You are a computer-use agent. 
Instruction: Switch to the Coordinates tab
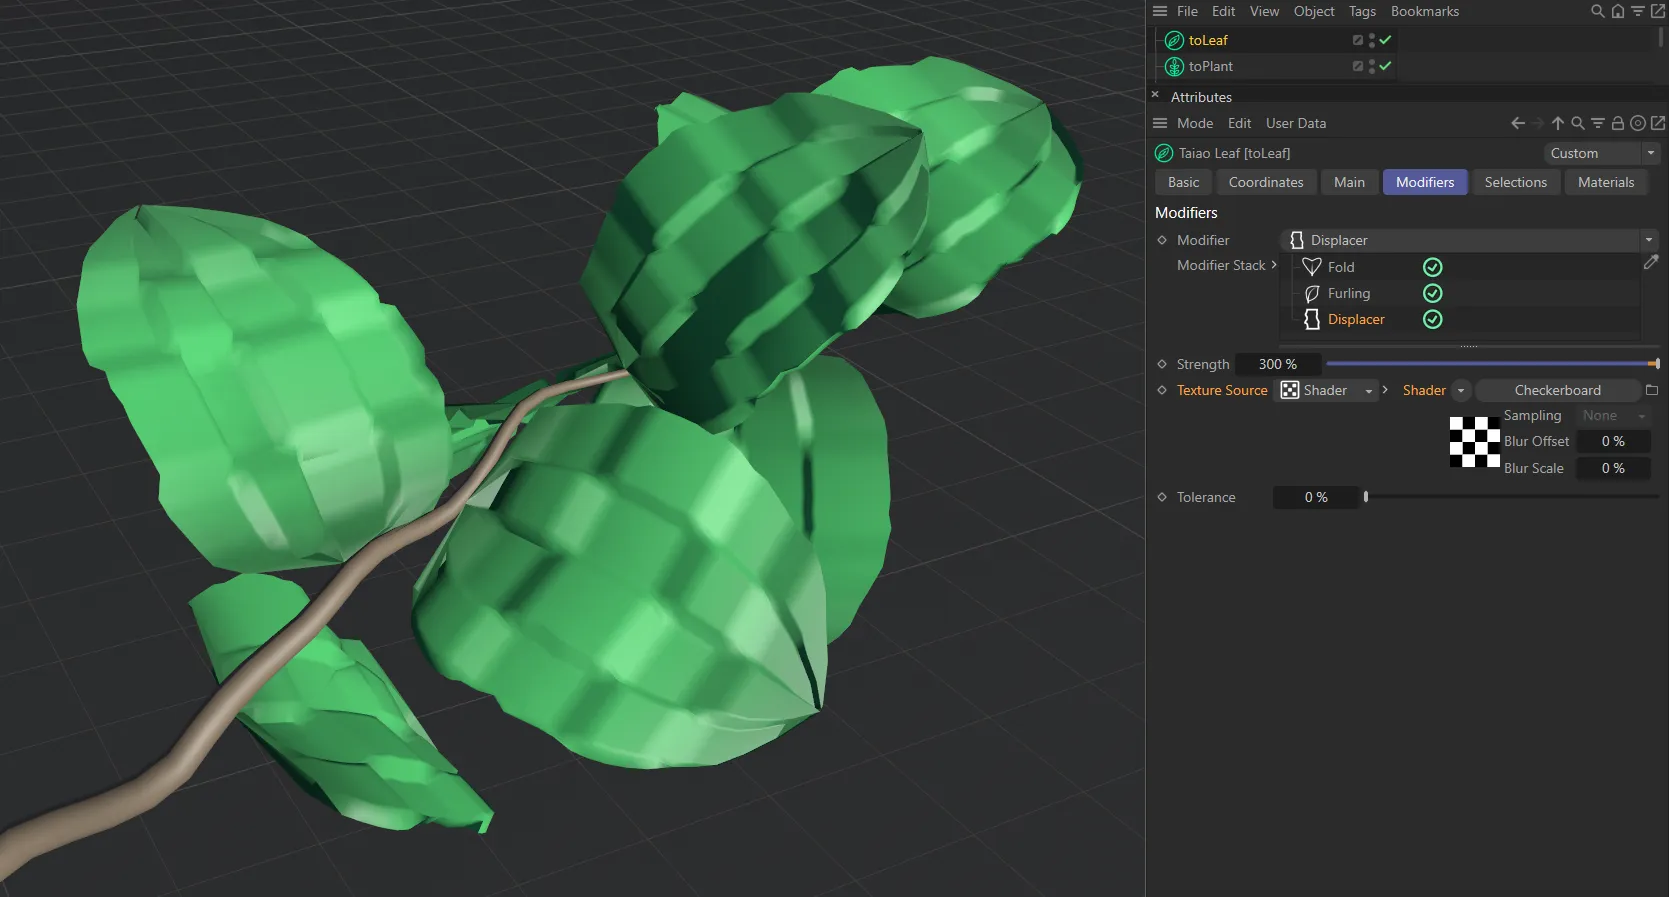pyautogui.click(x=1266, y=182)
